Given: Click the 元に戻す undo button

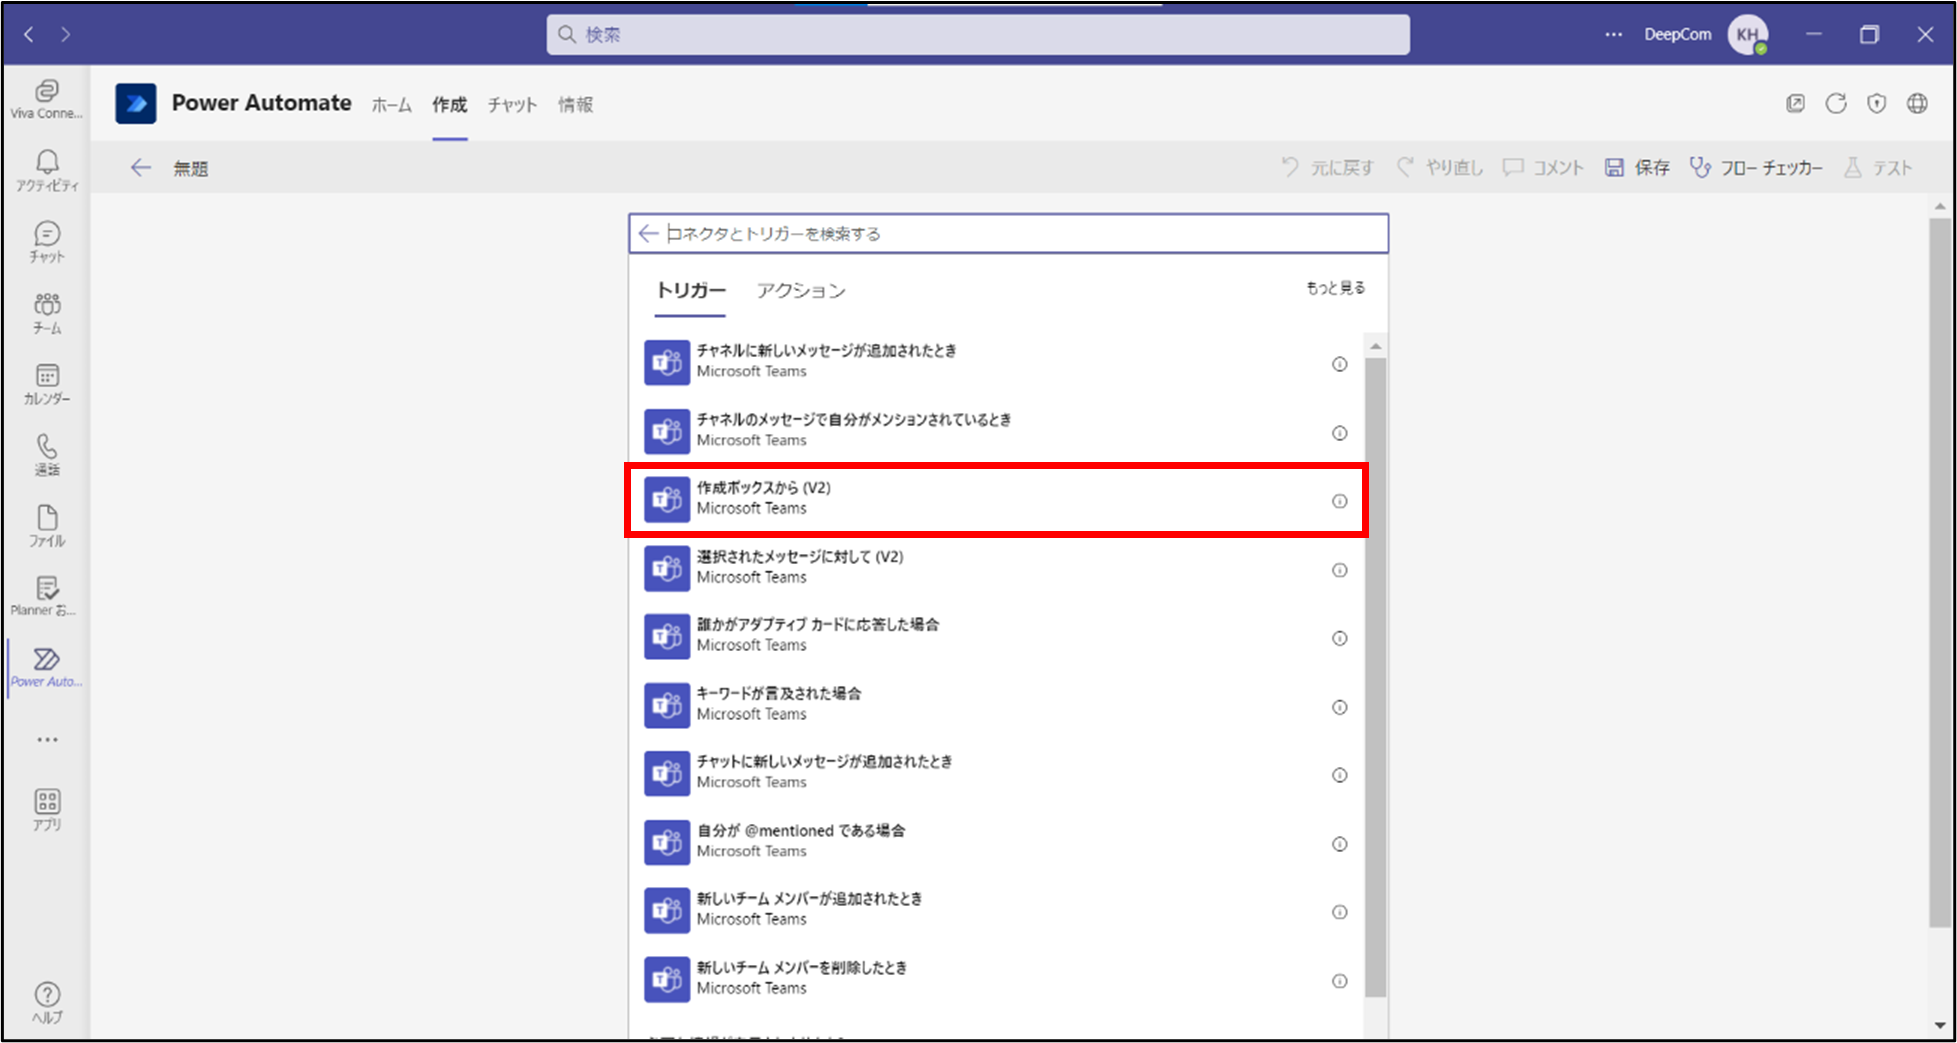Looking at the screenshot, I should pyautogui.click(x=1327, y=168).
